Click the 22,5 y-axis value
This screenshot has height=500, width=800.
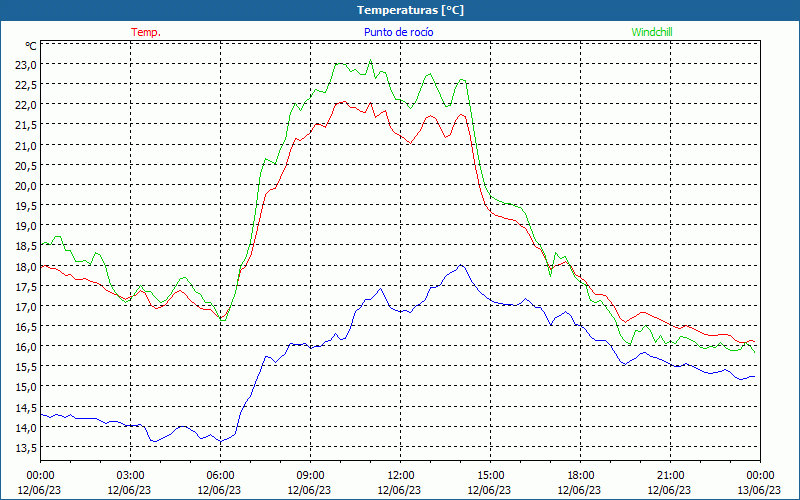(x=27, y=85)
